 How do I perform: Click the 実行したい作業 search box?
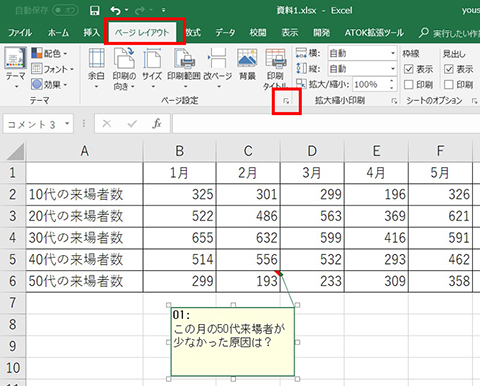click(x=450, y=33)
